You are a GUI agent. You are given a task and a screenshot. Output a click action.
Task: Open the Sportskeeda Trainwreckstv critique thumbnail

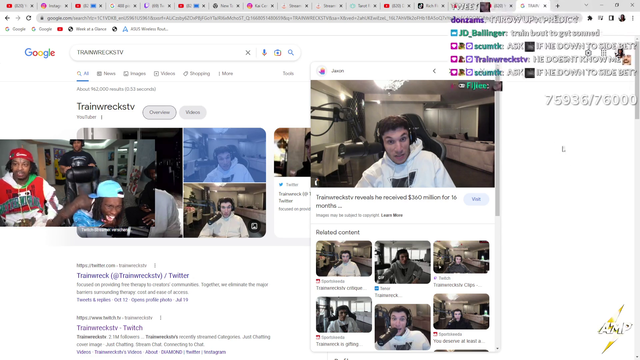coord(344,258)
